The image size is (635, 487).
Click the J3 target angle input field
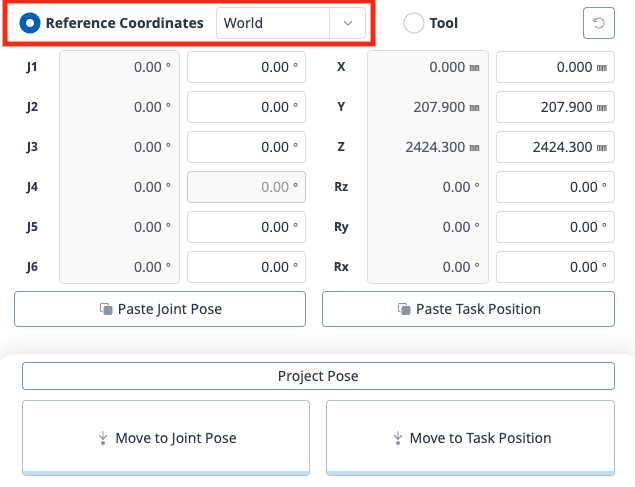(x=246, y=147)
